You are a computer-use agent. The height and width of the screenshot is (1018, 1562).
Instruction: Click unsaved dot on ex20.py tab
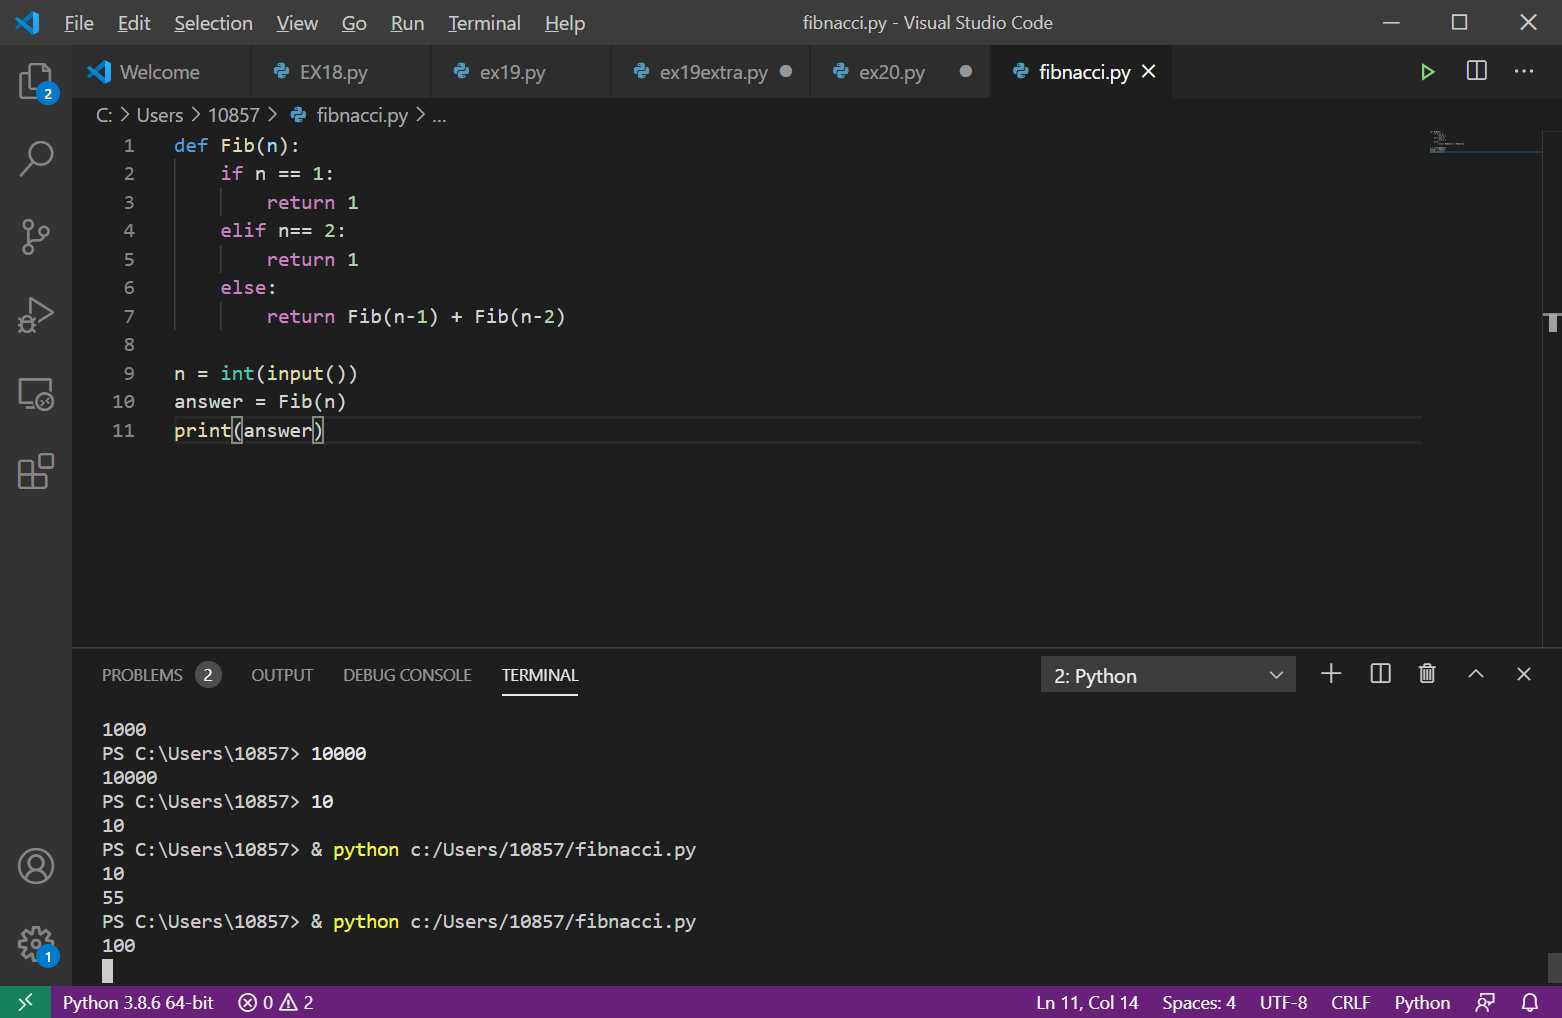pos(965,71)
